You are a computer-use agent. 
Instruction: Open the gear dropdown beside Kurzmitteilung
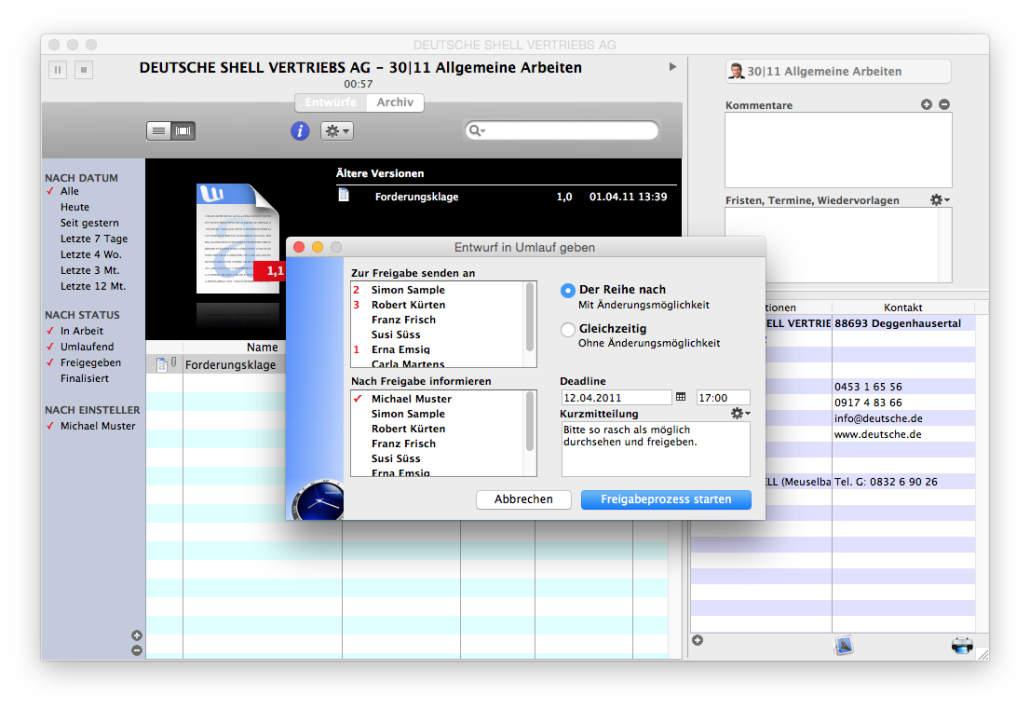[737, 413]
